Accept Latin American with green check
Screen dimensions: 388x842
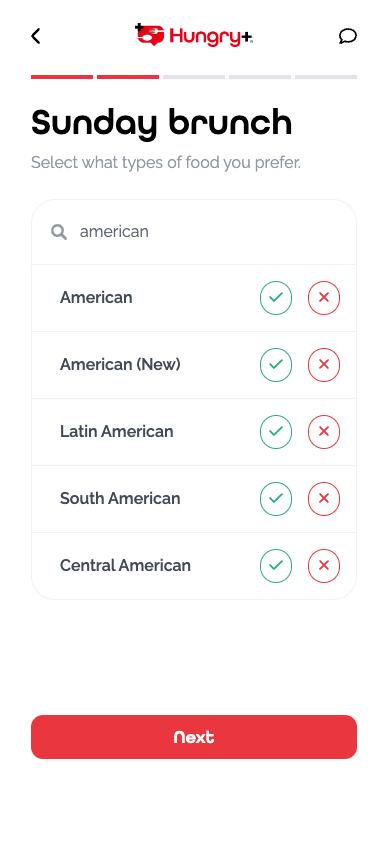point(276,432)
